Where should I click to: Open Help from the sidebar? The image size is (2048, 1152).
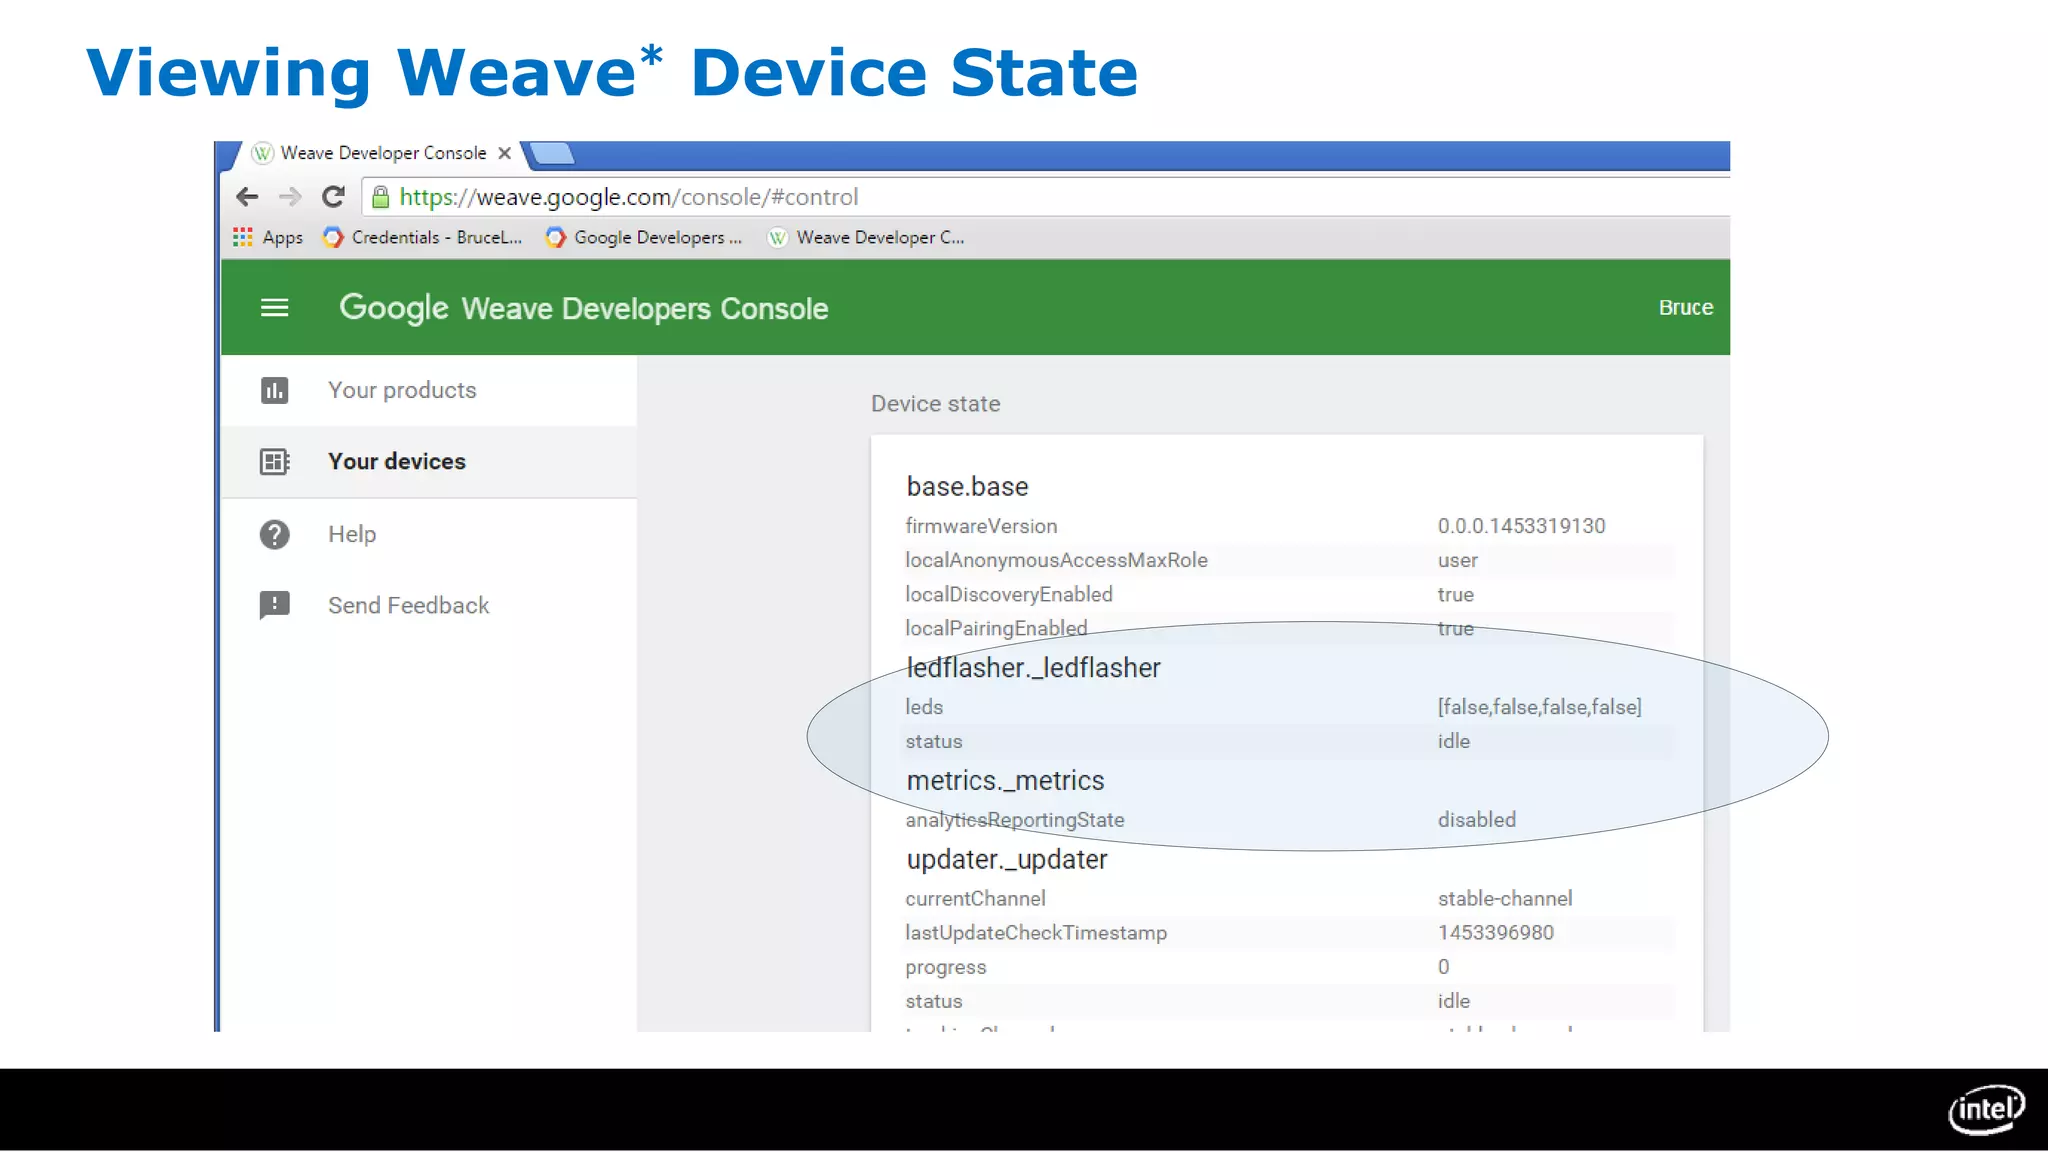(x=352, y=534)
